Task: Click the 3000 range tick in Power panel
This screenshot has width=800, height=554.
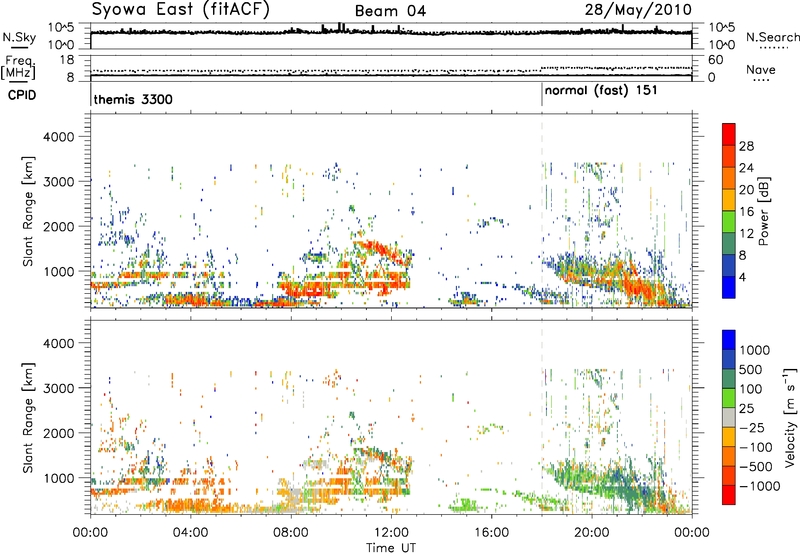Action: [59, 182]
